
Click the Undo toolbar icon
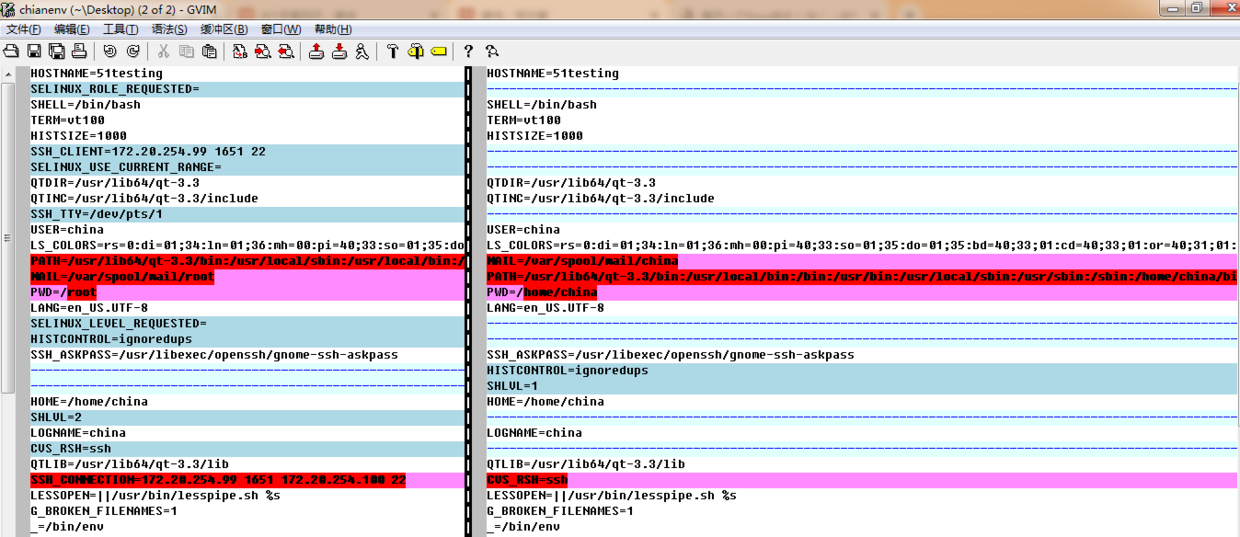110,51
